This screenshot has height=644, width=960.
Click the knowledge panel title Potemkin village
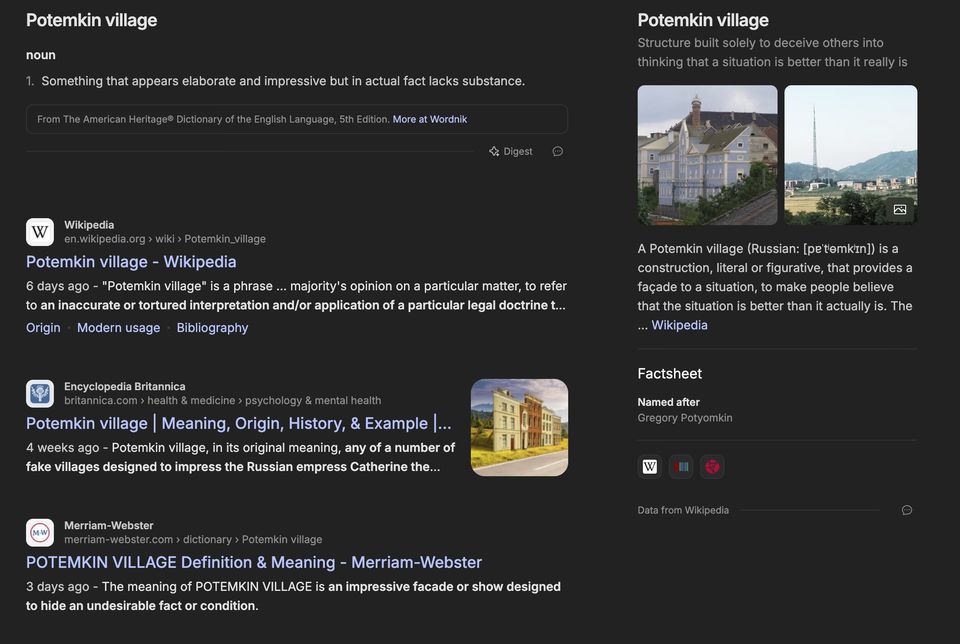(703, 20)
